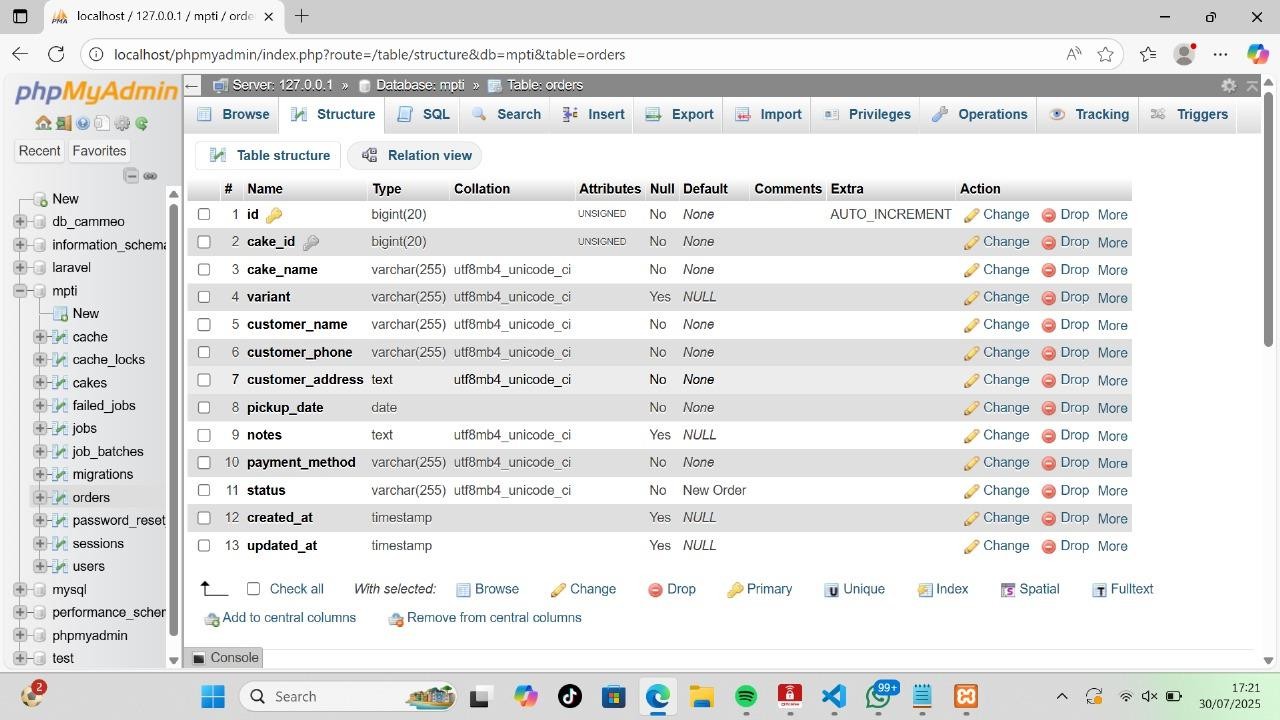Click the page vertical scrollbar
The width and height of the screenshot is (1280, 720).
tap(1268, 300)
